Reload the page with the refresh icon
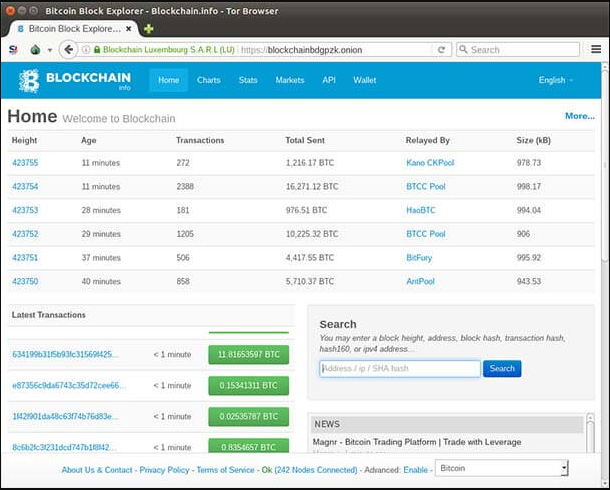The height and width of the screenshot is (490, 610). (x=441, y=50)
